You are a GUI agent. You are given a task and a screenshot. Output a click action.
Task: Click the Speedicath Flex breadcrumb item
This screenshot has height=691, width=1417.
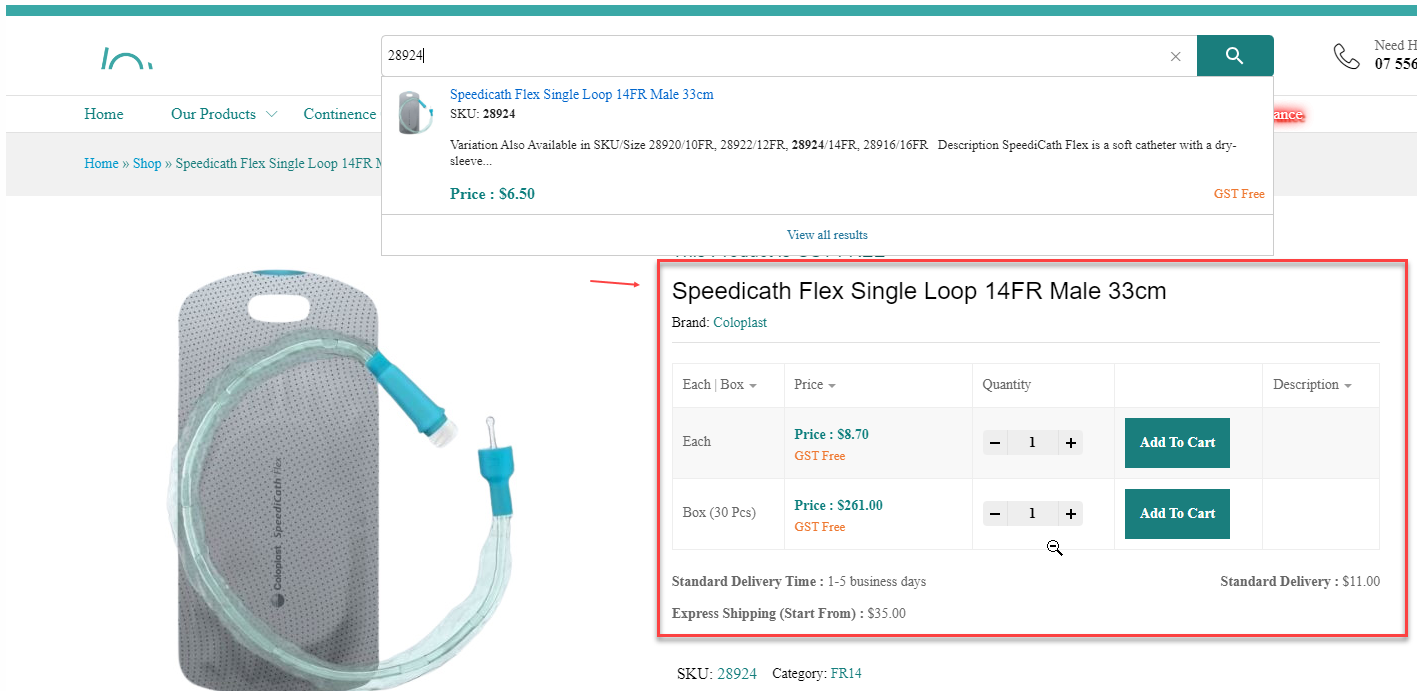point(278,163)
